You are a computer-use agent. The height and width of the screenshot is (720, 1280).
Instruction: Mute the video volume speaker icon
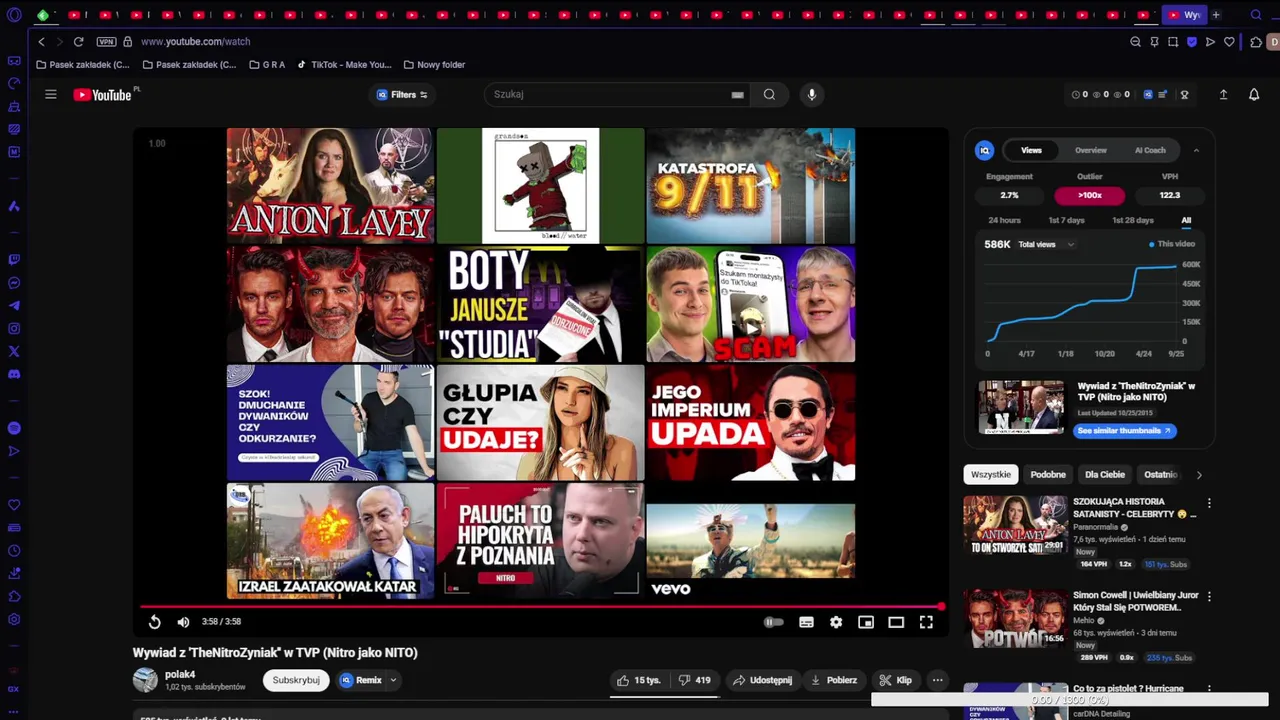183,622
